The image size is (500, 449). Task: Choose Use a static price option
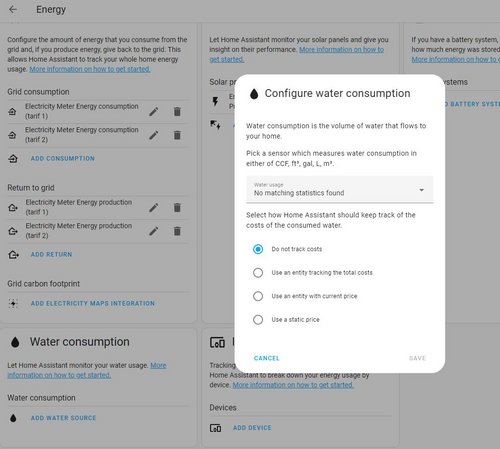(258, 320)
